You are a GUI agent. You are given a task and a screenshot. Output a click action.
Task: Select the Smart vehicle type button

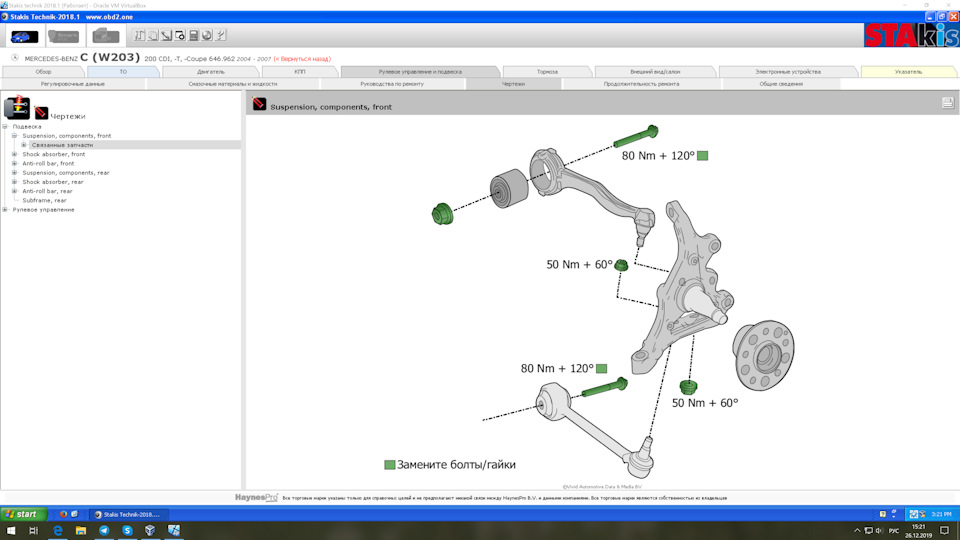(x=63, y=37)
